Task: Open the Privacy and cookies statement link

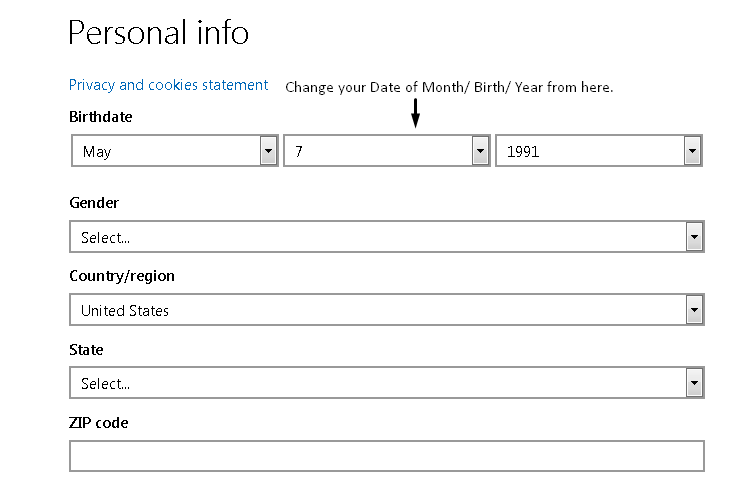Action: [168, 85]
